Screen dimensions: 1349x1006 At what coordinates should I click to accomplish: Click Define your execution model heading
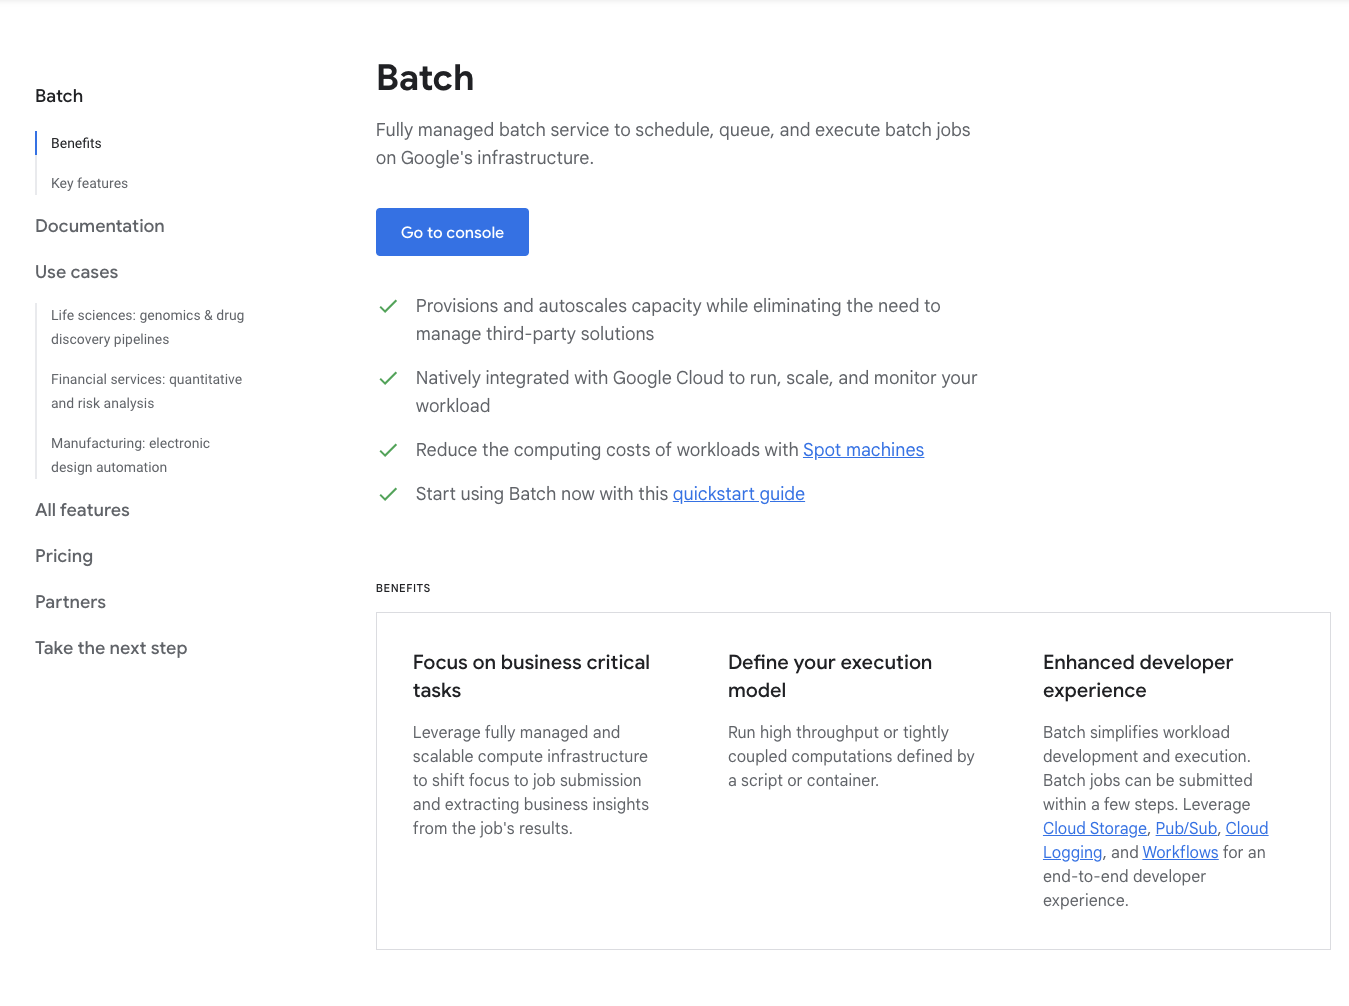pos(830,676)
